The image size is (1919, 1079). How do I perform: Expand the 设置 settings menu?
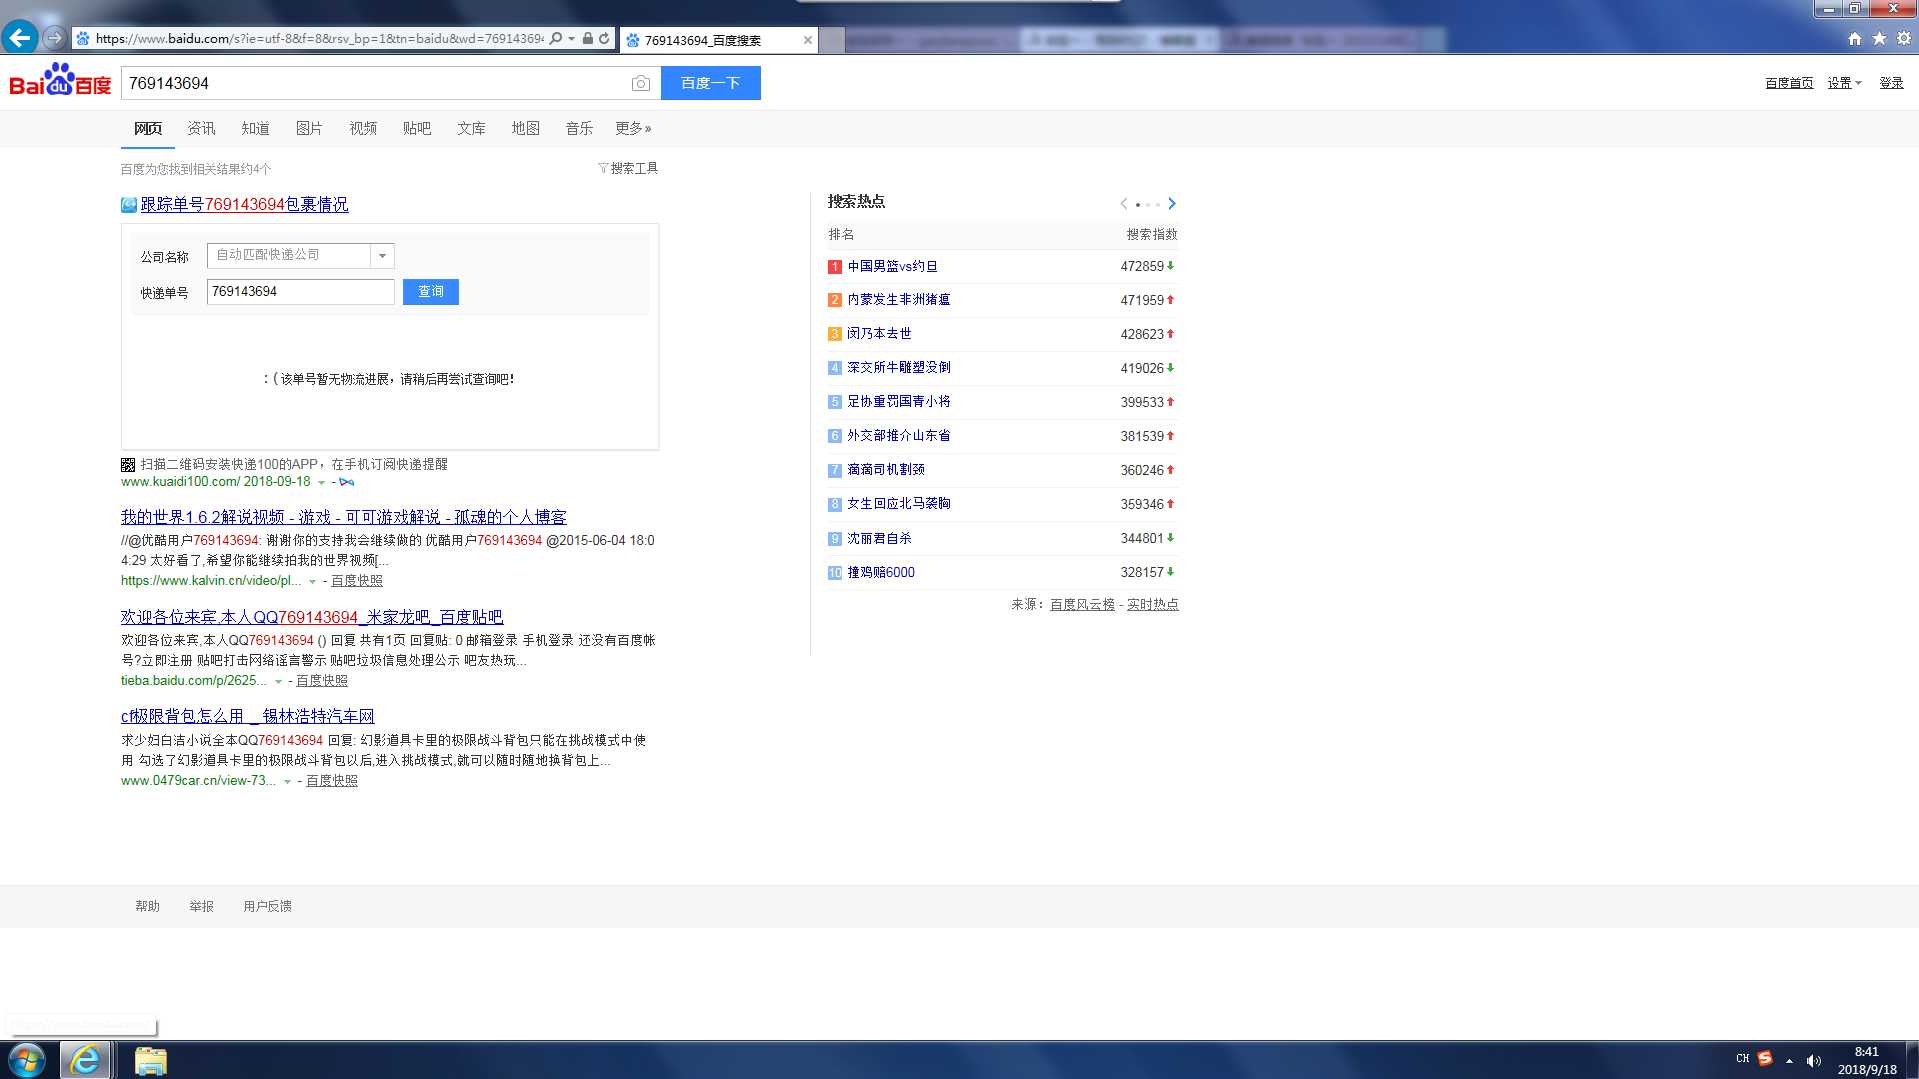click(x=1844, y=83)
